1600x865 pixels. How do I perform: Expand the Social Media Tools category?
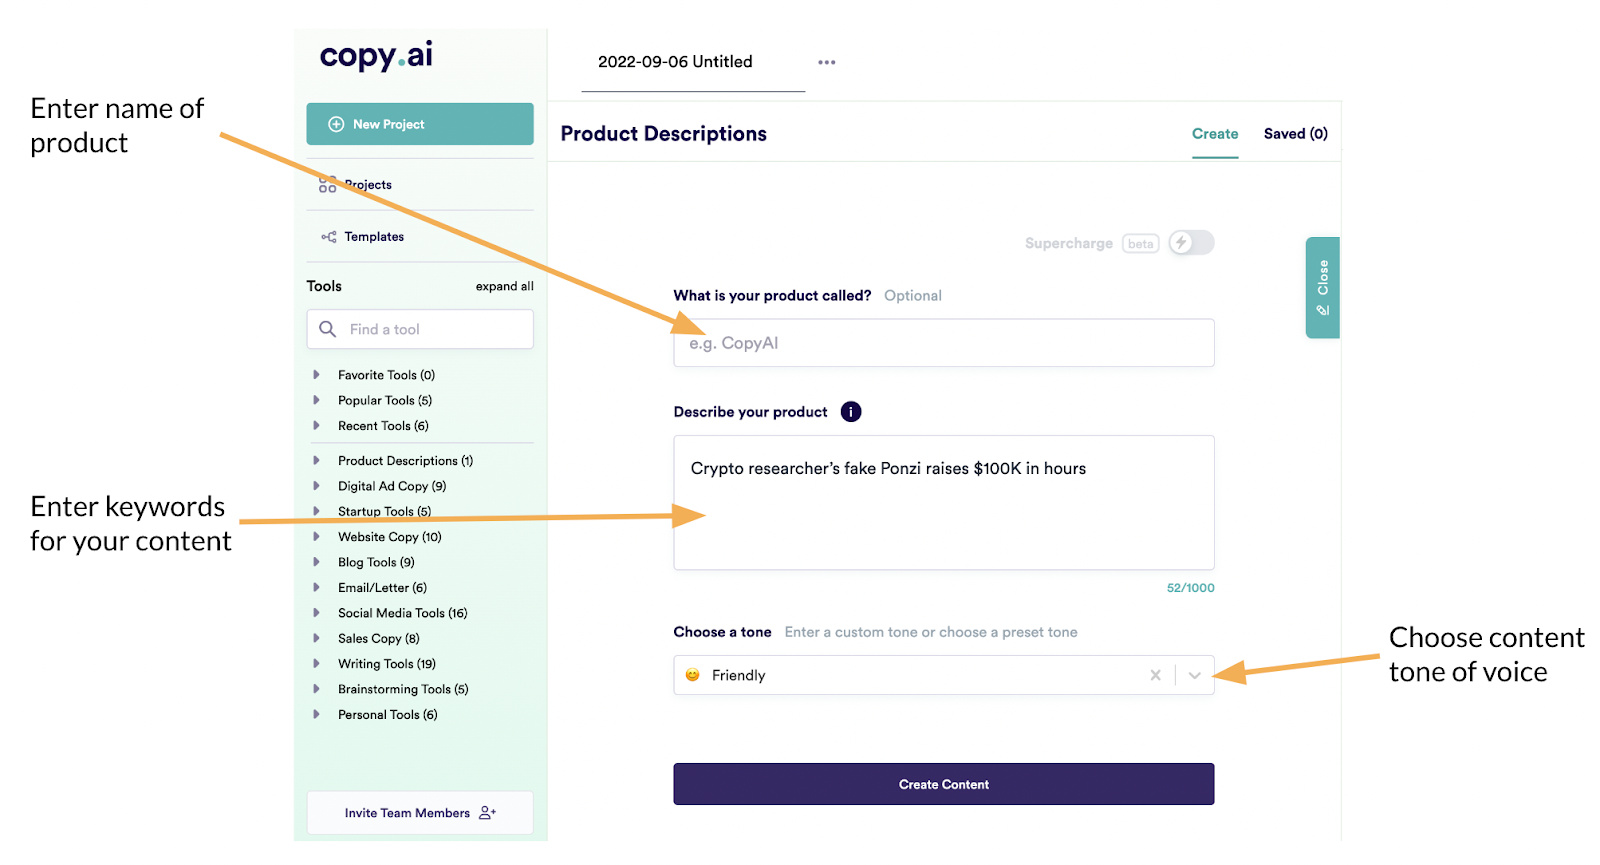317,613
